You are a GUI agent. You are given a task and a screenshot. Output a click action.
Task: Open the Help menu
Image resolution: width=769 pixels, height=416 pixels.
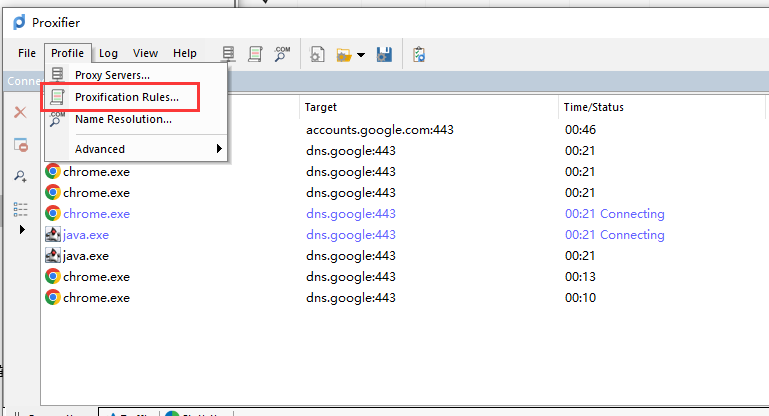pos(185,53)
